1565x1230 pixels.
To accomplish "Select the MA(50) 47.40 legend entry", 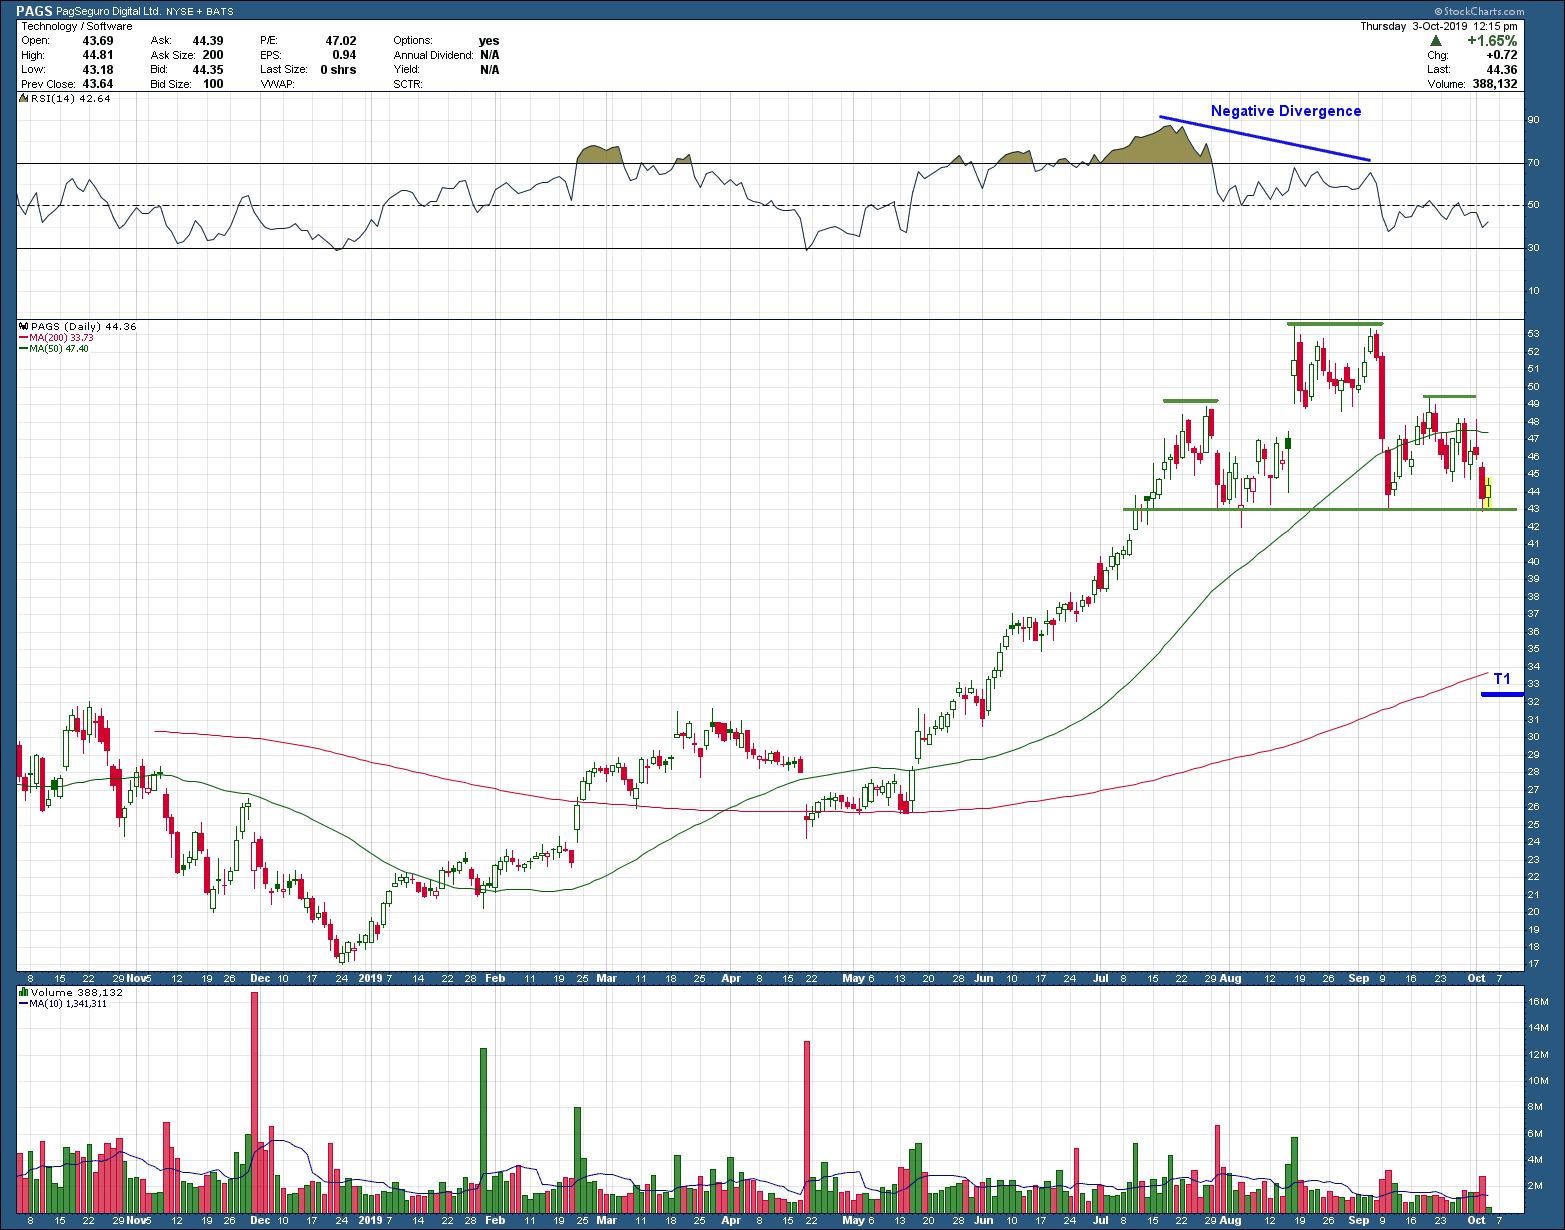I will pos(58,348).
